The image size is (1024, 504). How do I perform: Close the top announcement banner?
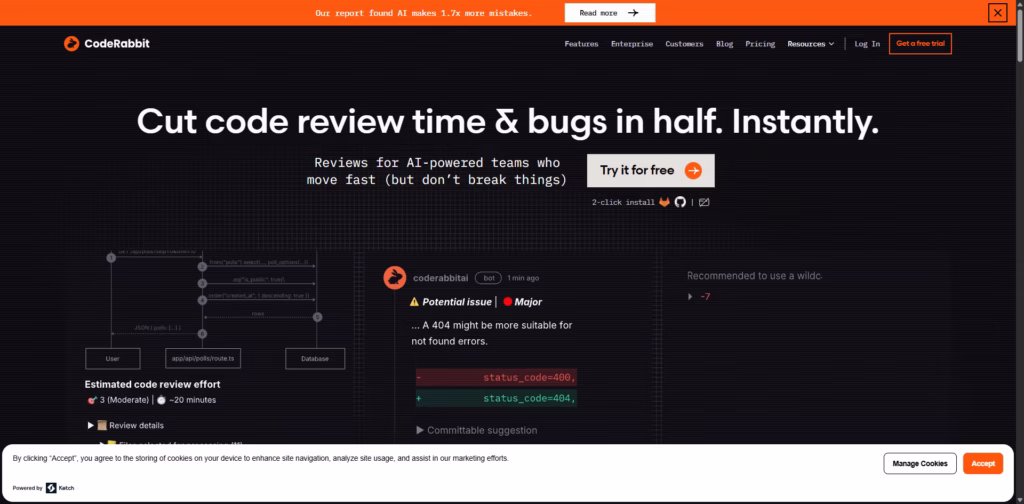(997, 13)
